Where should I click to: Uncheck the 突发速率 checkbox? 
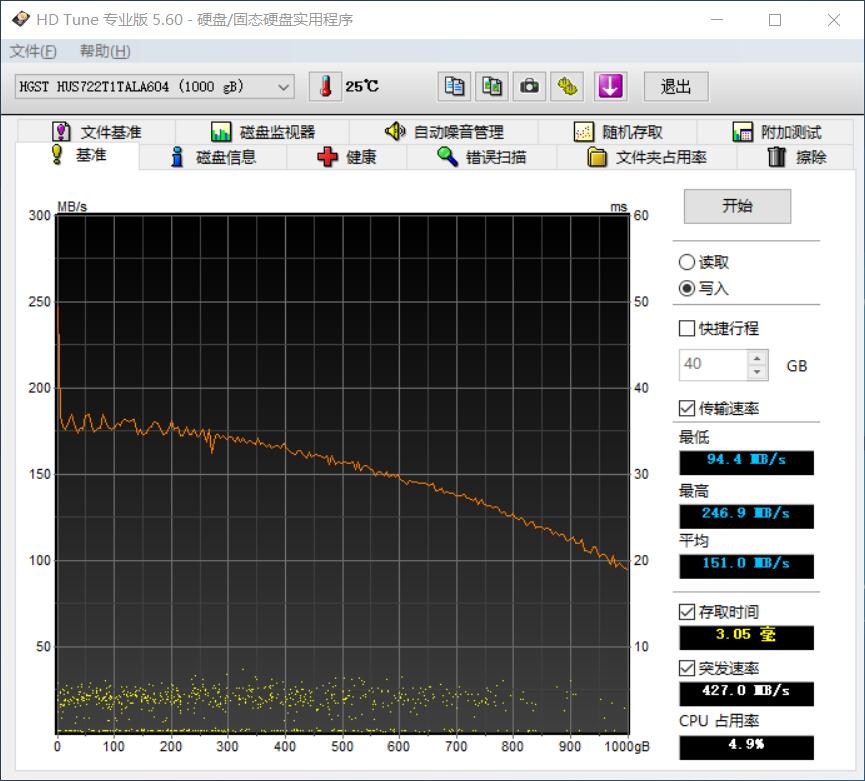coord(687,668)
